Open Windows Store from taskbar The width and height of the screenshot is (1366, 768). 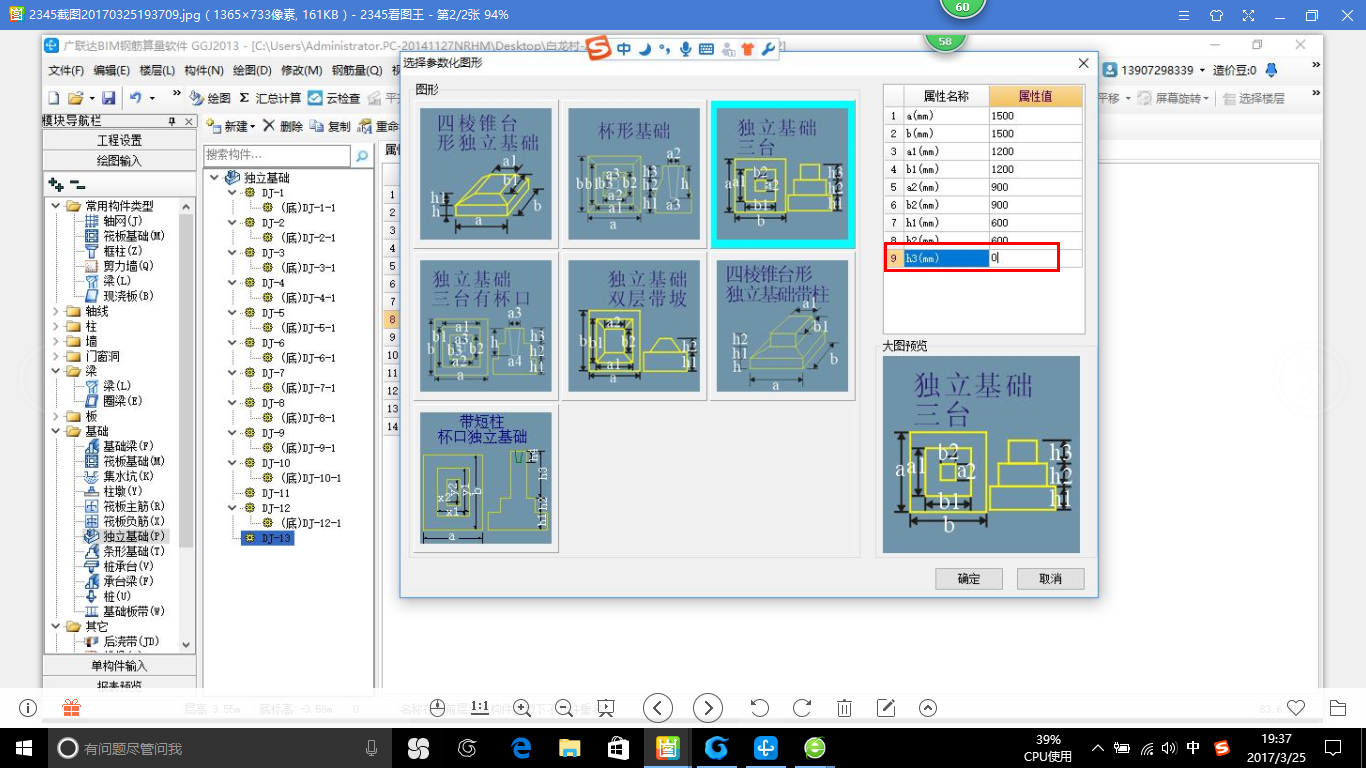coord(618,747)
